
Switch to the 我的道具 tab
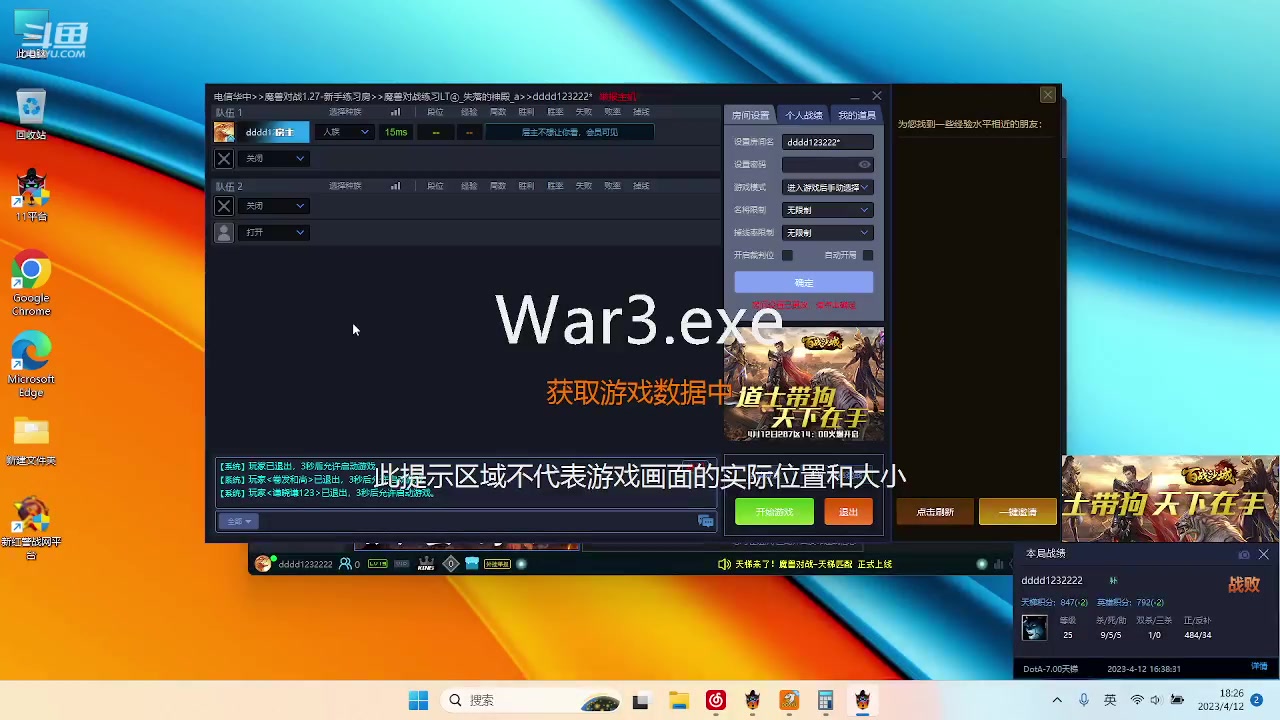856,115
